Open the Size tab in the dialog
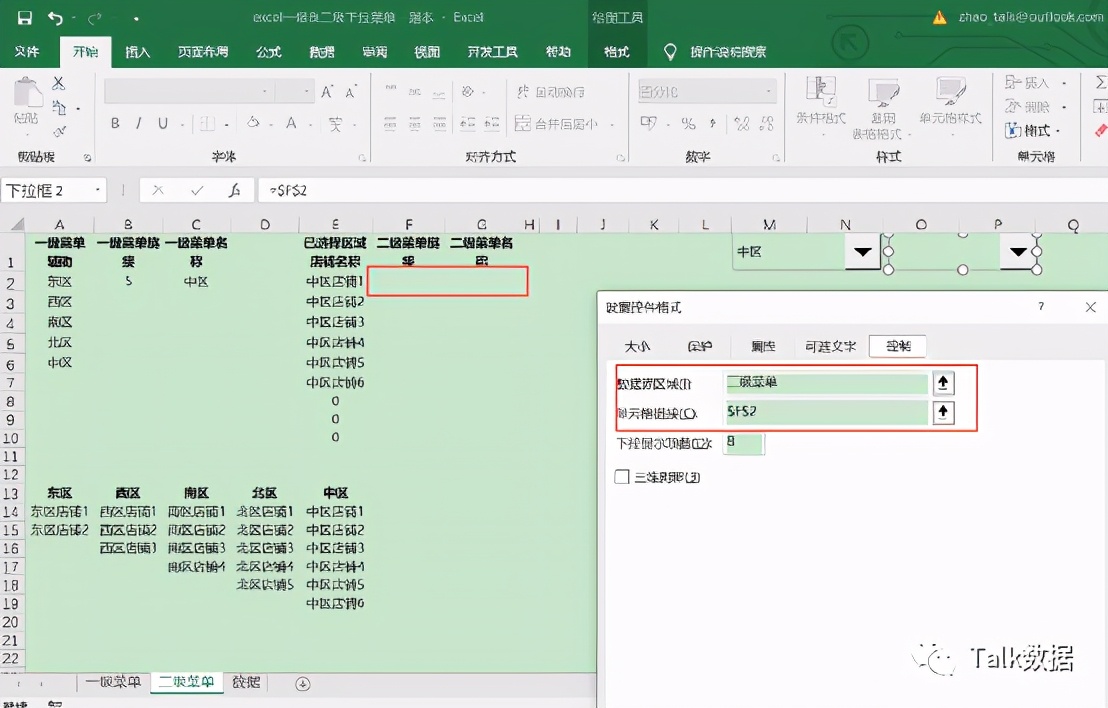This screenshot has height=708, width=1108. point(637,346)
